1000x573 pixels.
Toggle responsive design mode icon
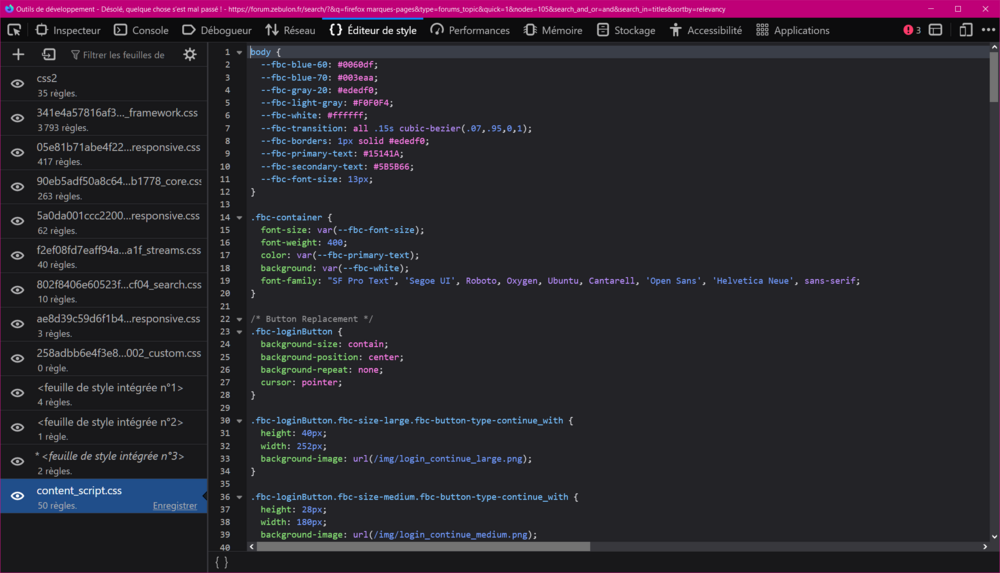pos(966,30)
